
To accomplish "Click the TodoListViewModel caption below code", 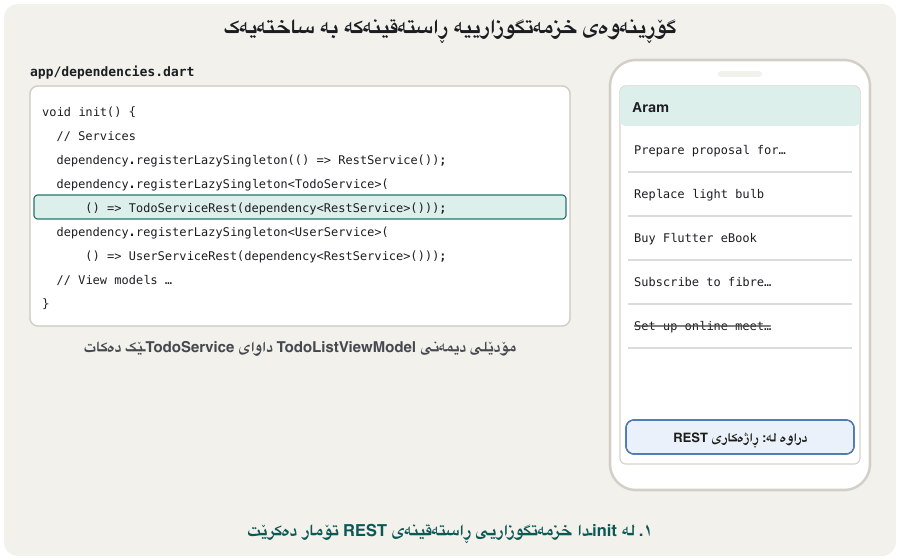I will (x=300, y=347).
